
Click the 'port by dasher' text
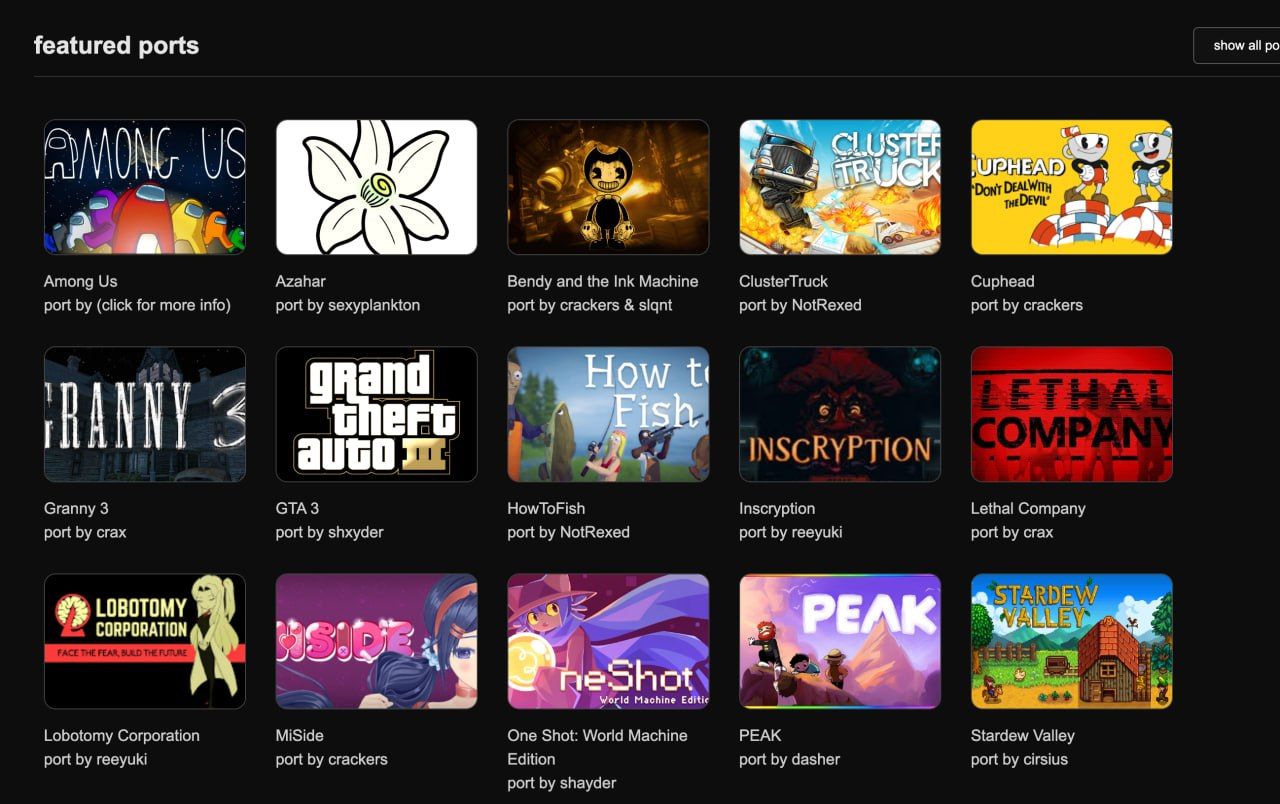point(790,759)
